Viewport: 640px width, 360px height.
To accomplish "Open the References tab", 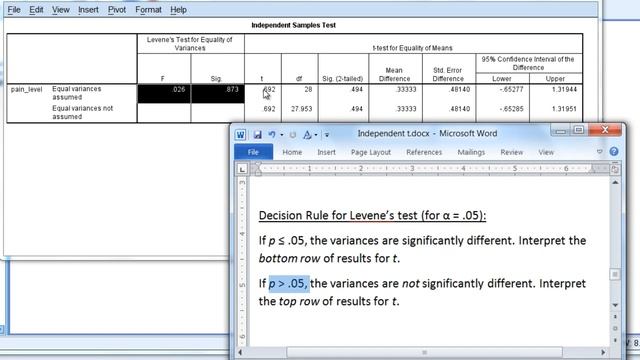I will [x=424, y=152].
